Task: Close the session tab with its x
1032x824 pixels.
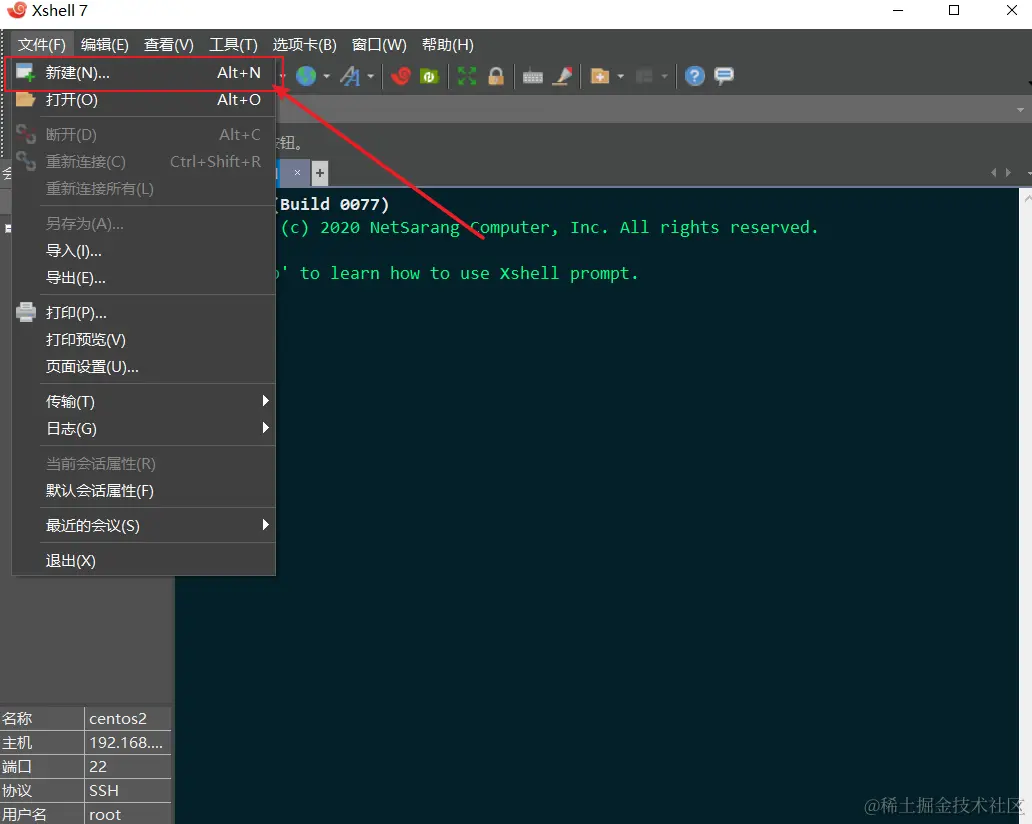Action: click(297, 172)
